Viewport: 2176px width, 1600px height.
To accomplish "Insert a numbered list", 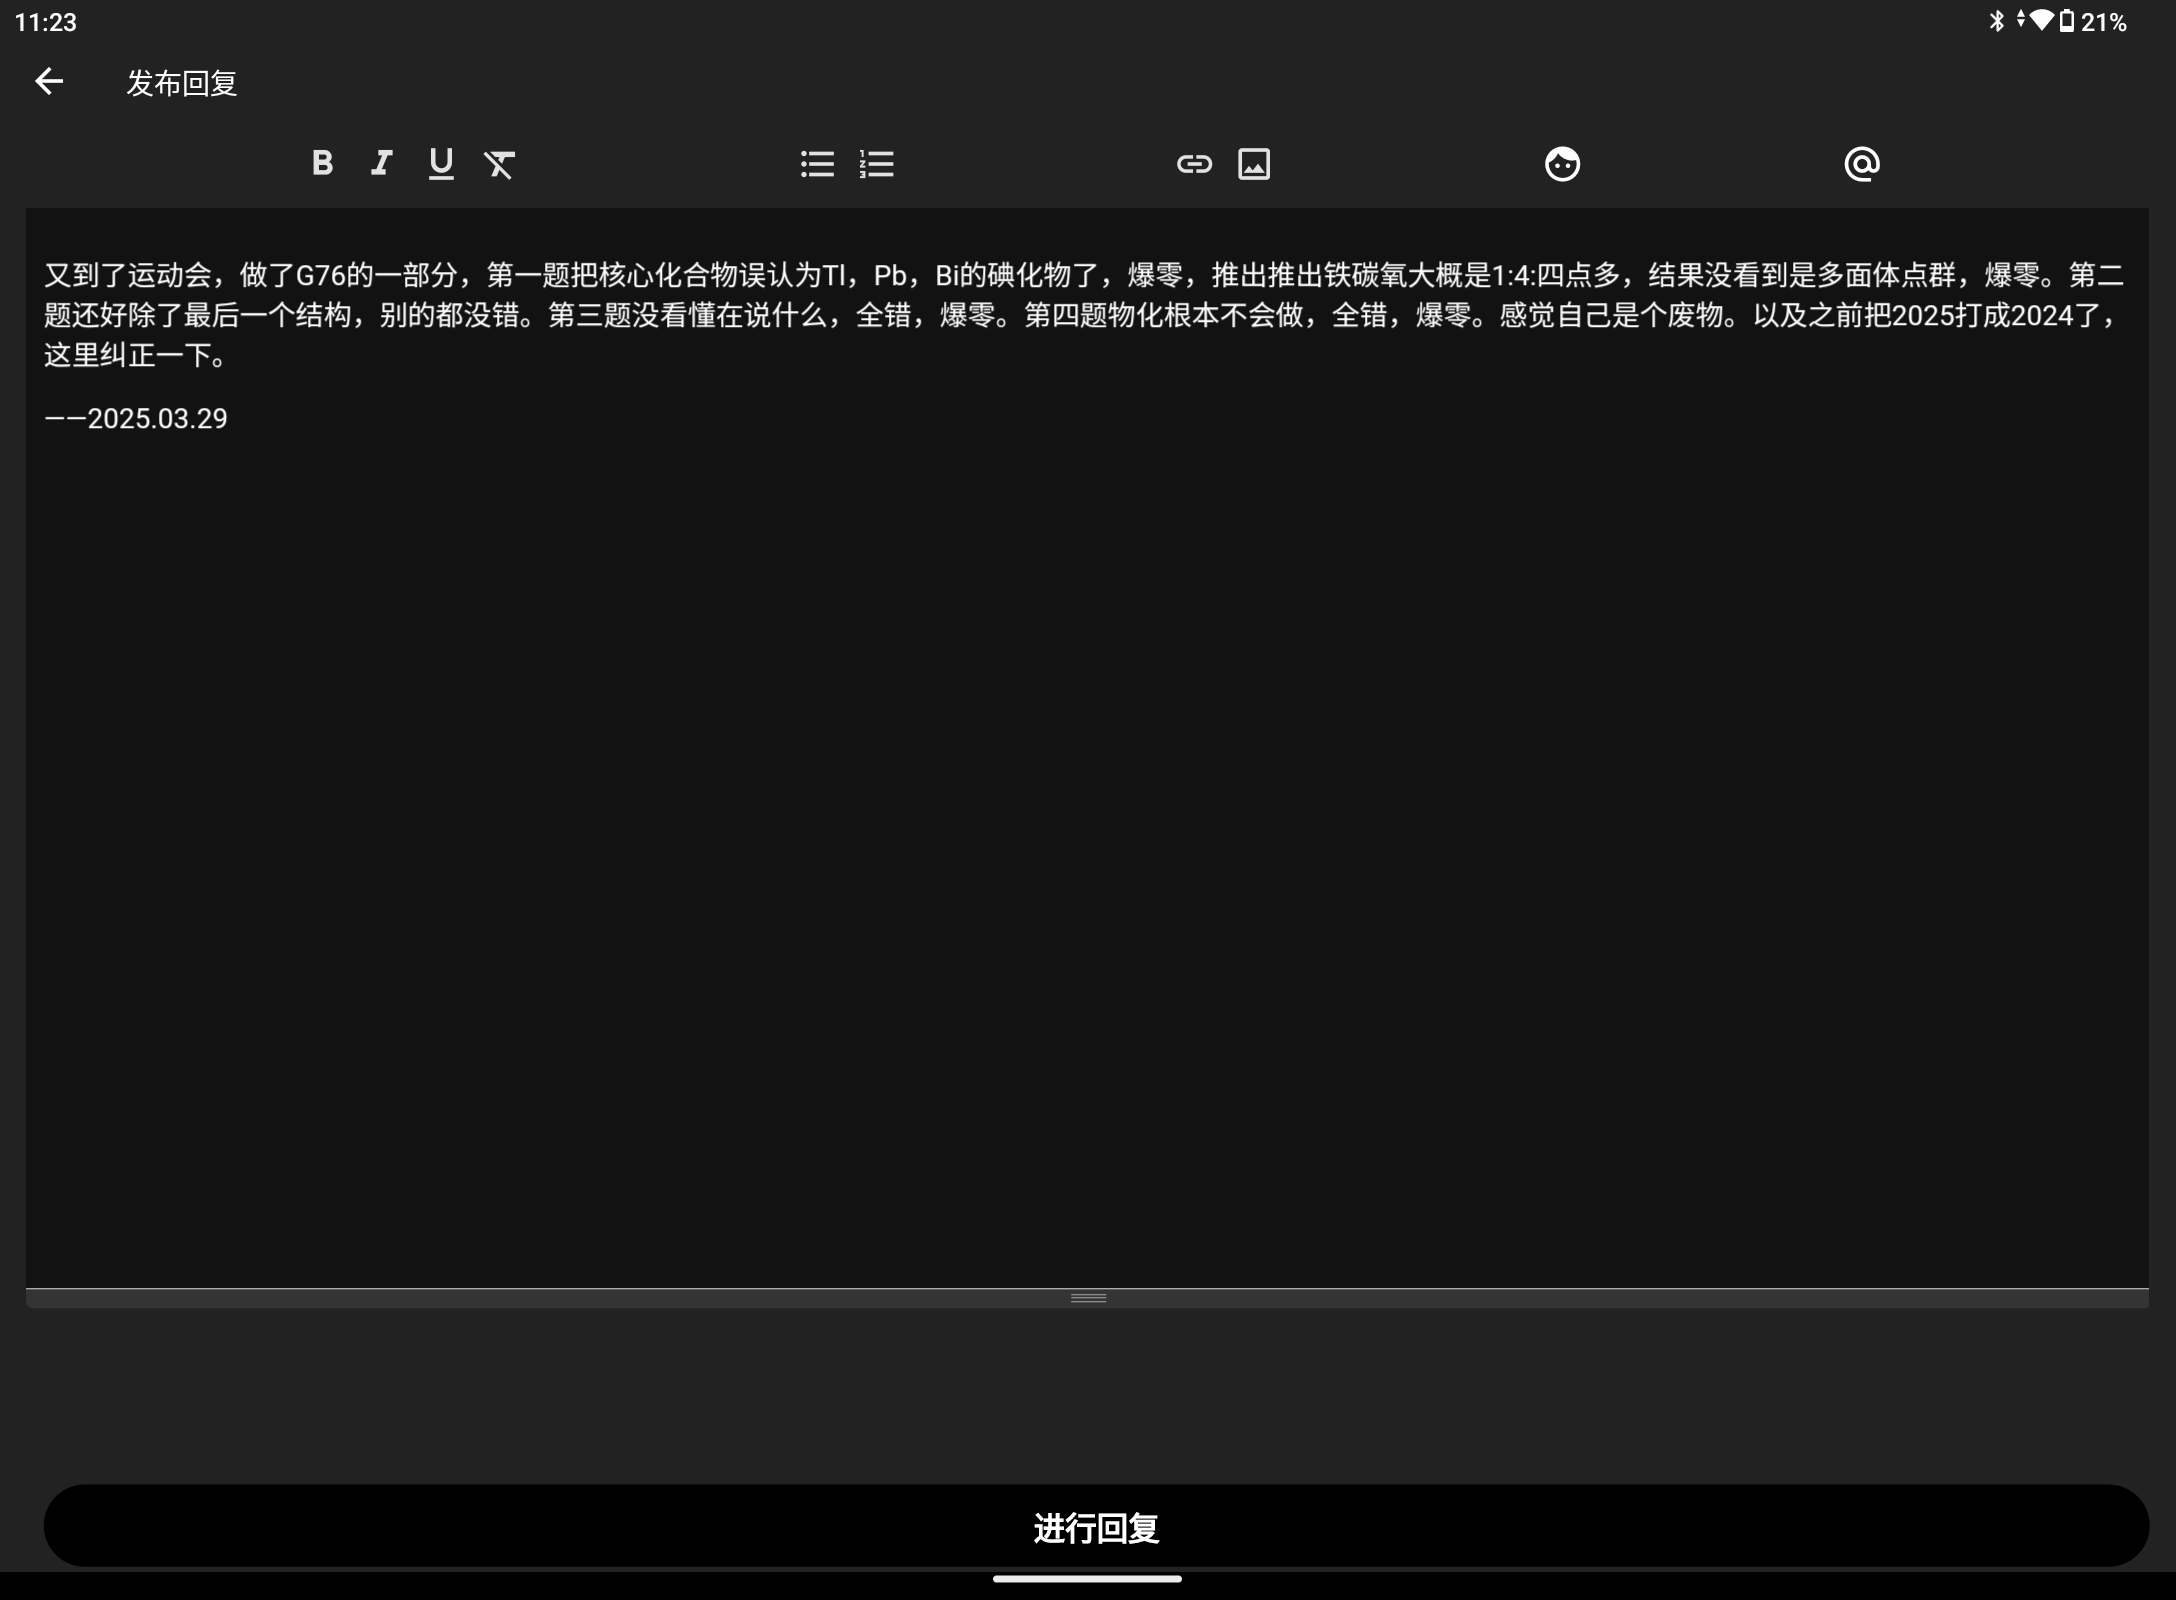I will [x=877, y=163].
